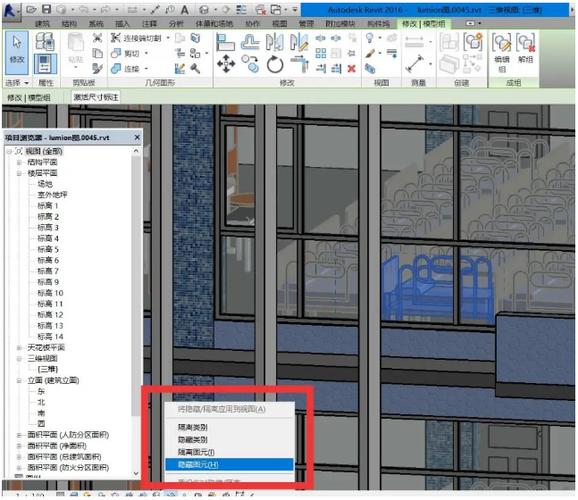Open the 视图 ribbon tab
This screenshot has width=578, height=500.
pos(279,24)
